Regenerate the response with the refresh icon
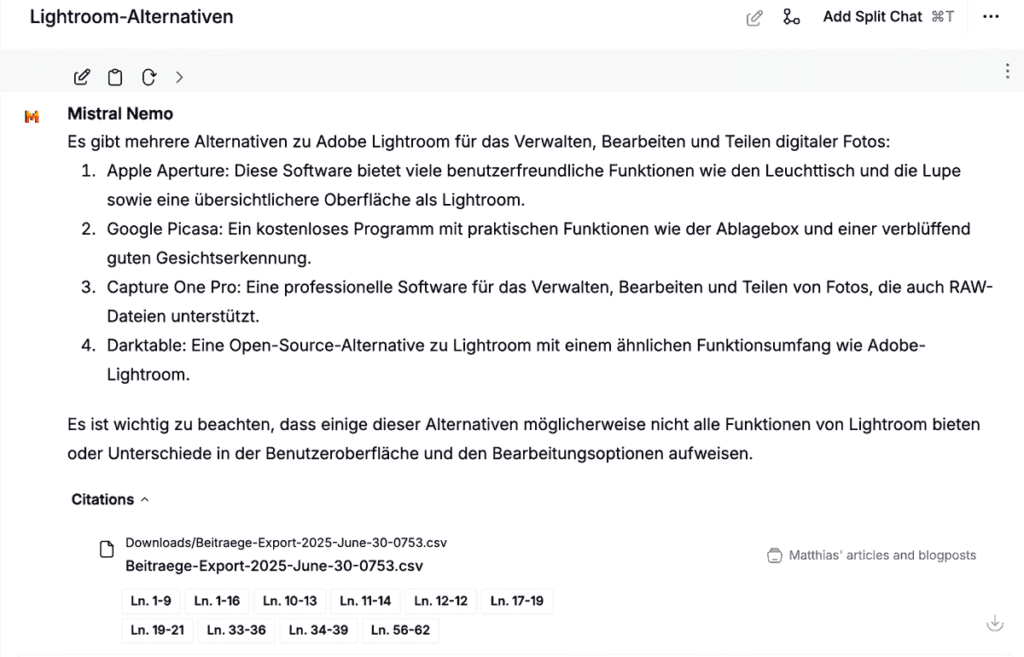This screenshot has width=1024, height=657. [x=149, y=77]
